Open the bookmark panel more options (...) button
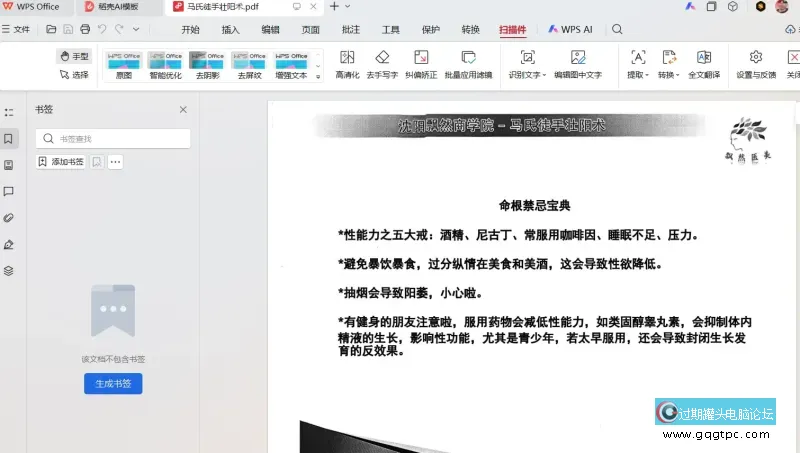This screenshot has height=453, width=800. [x=115, y=162]
